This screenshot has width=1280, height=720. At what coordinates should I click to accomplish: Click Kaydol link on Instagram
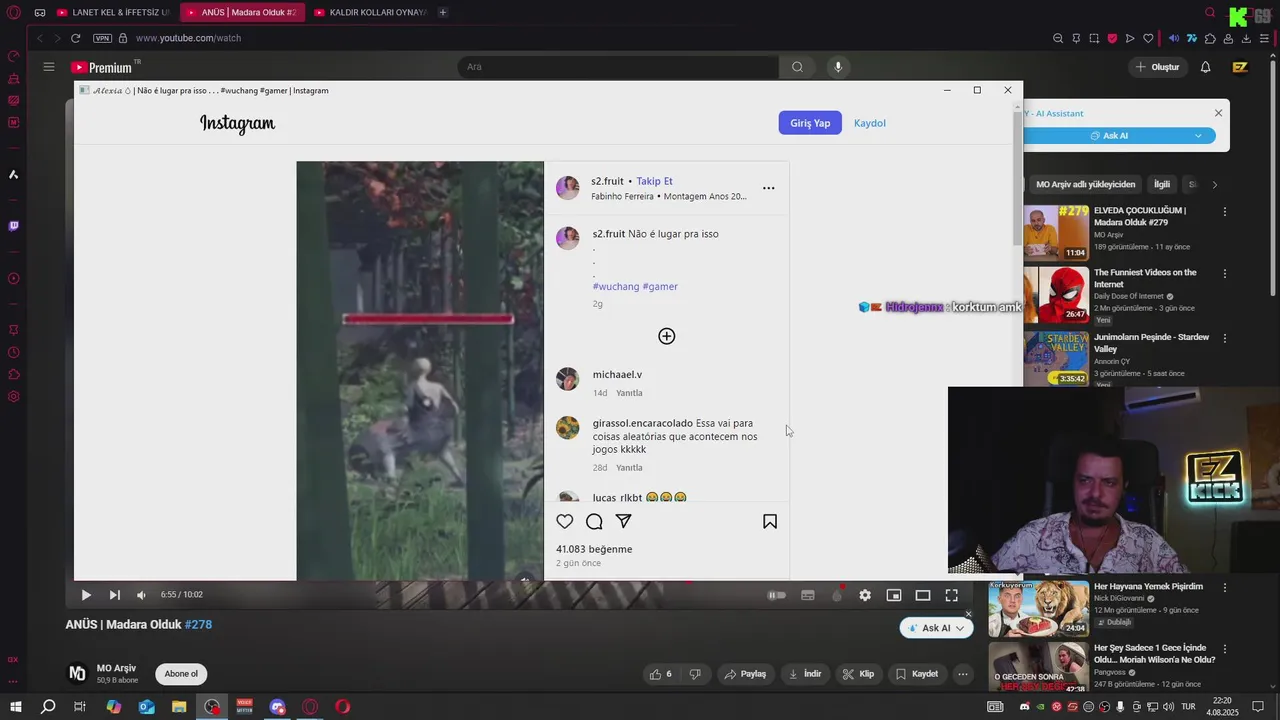point(870,123)
